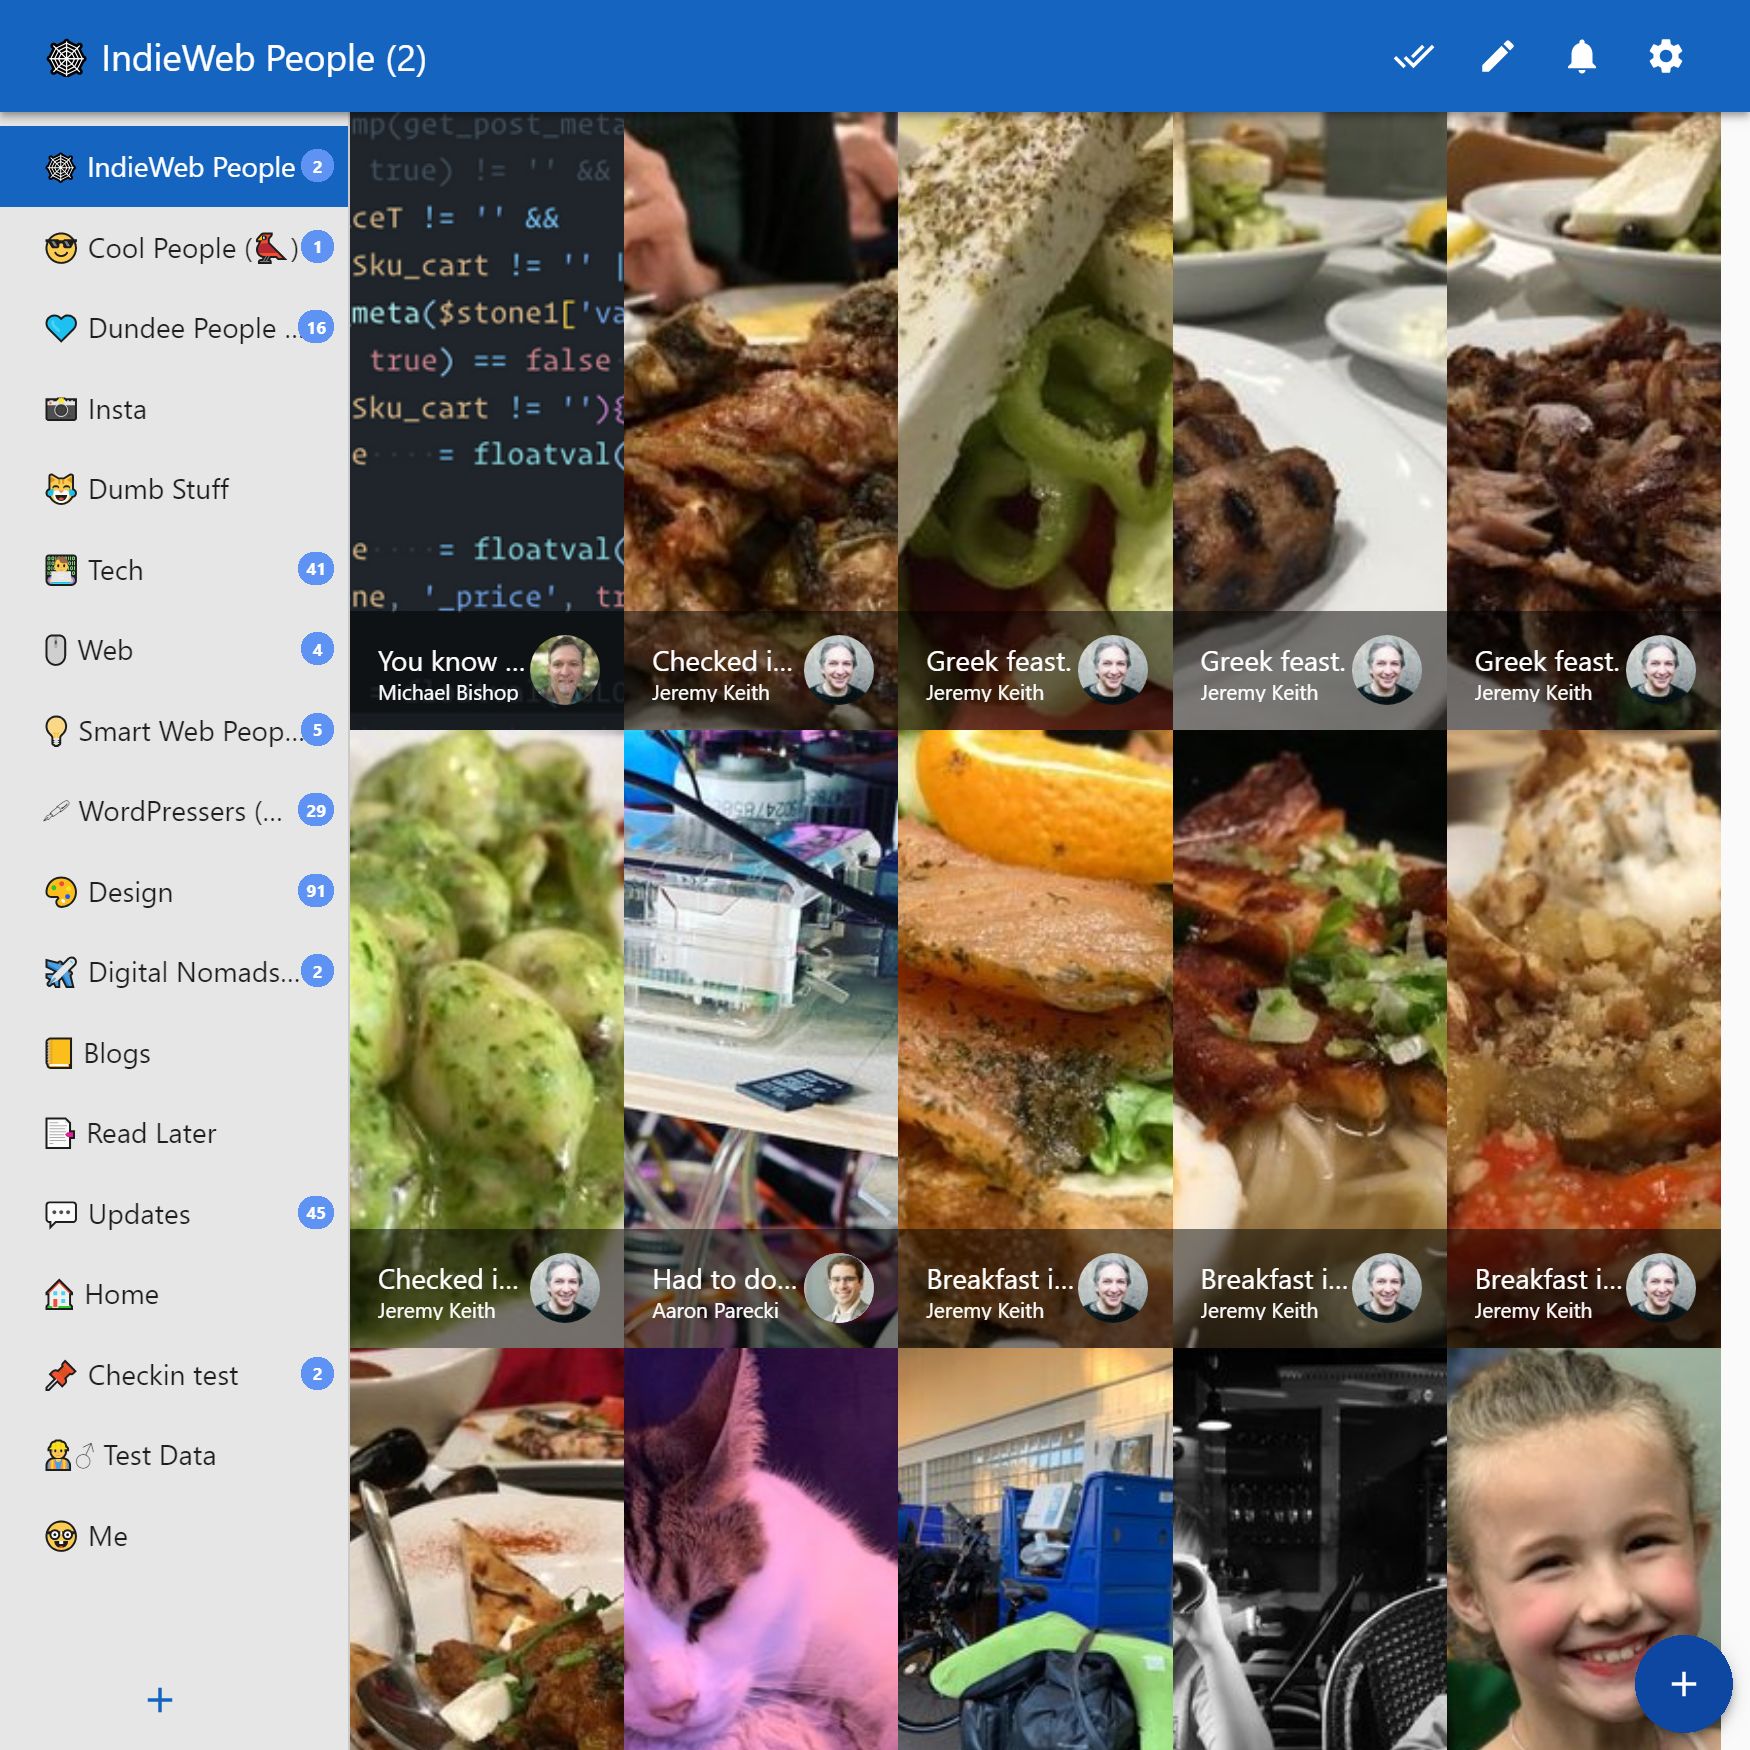
Task: Open the cat photo thumbnail
Action: pos(760,1548)
